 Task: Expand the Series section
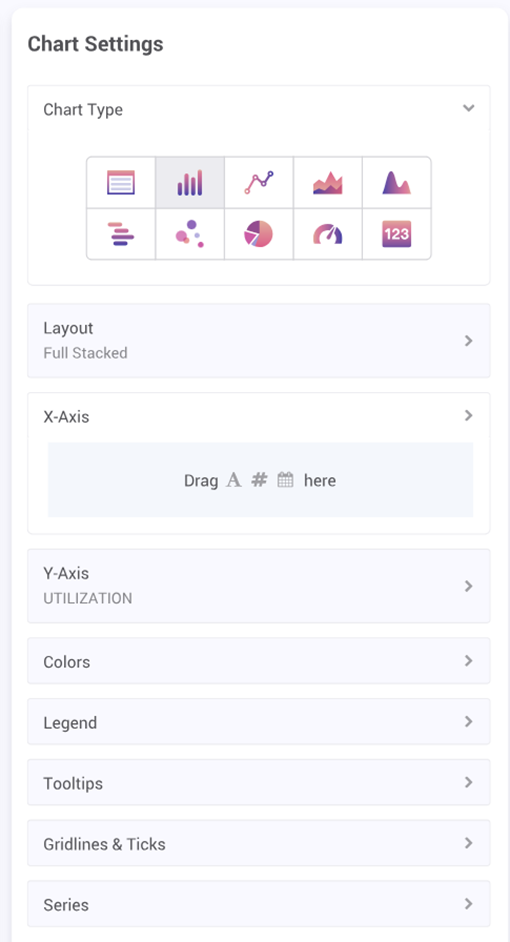pyautogui.click(x=259, y=904)
